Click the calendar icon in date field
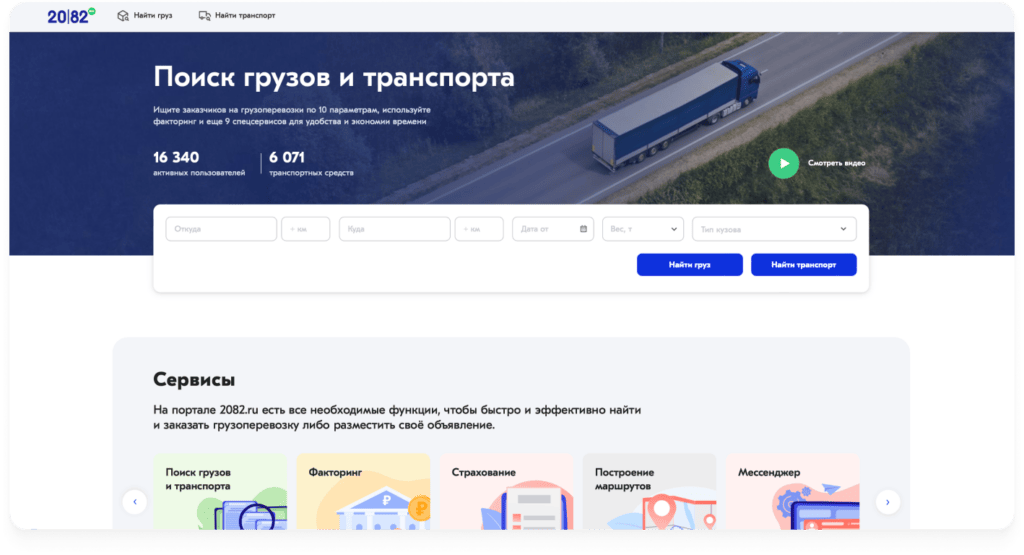 [583, 229]
